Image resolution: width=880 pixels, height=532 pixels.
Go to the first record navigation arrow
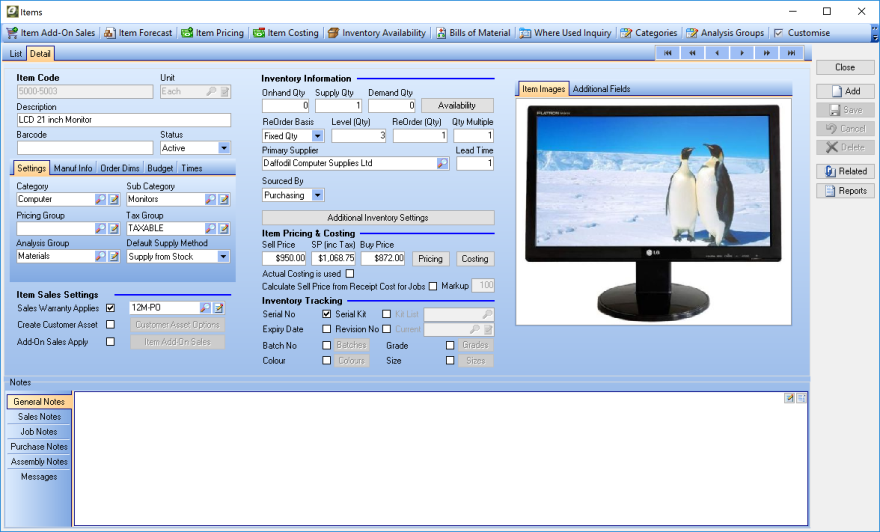pos(668,53)
